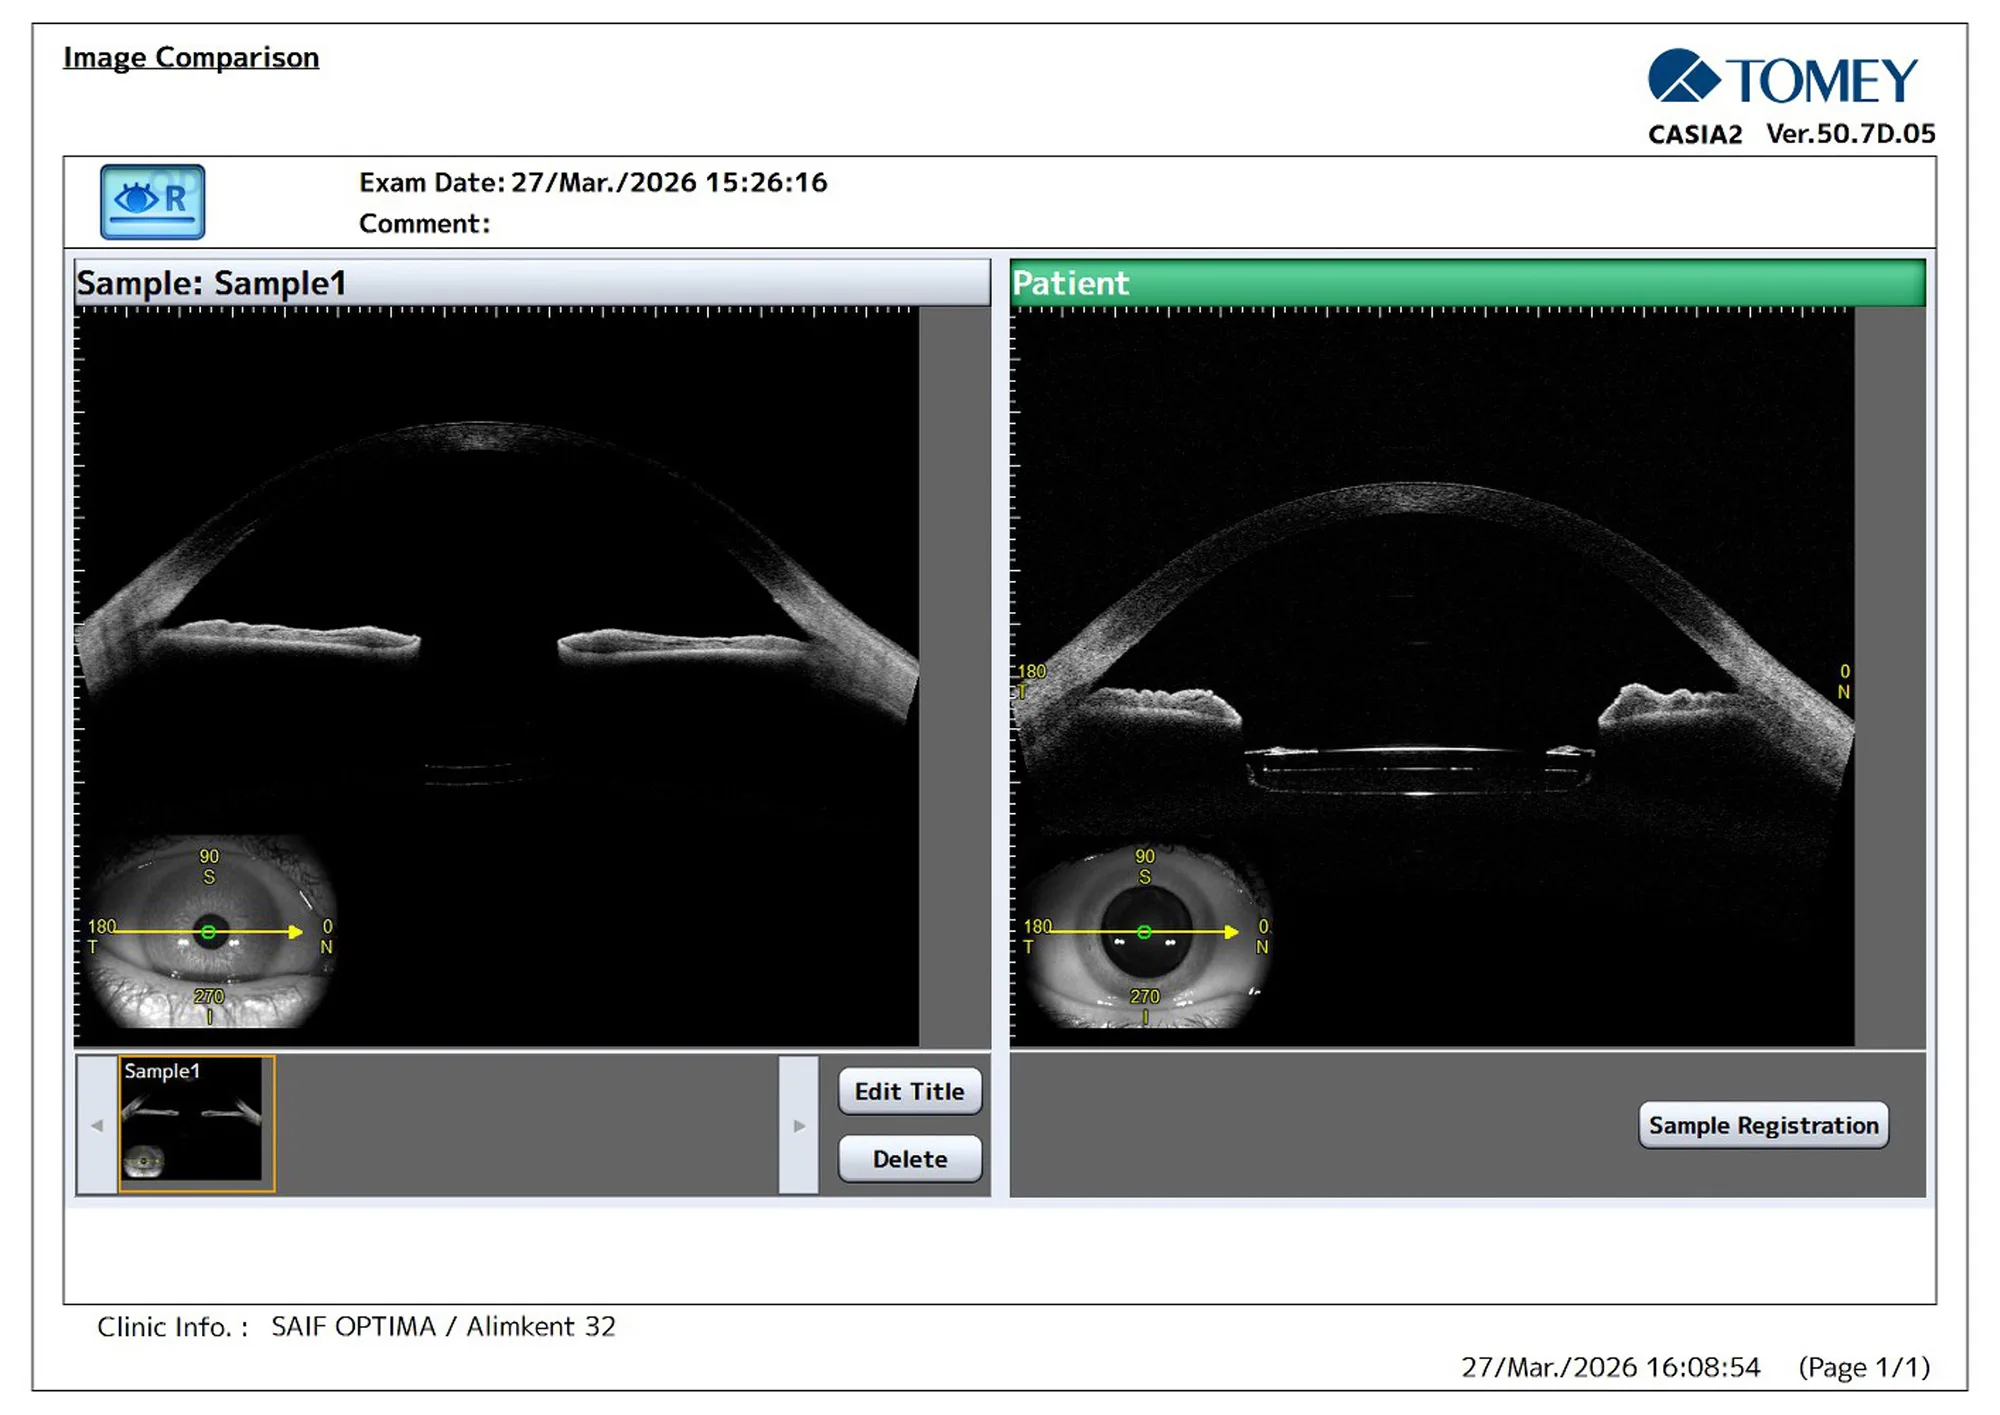Click the Delete button
This screenshot has width=2000, height=1415.
[909, 1159]
